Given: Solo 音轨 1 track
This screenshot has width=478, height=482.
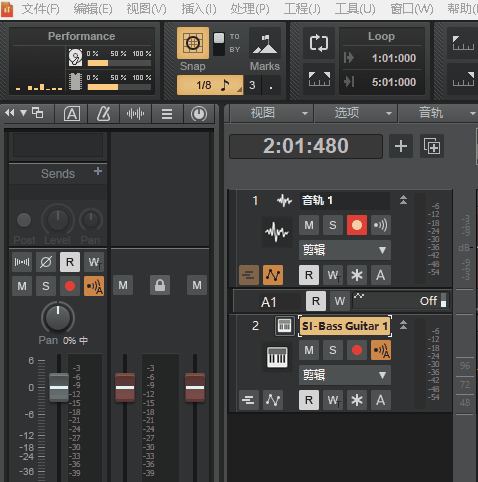Looking at the screenshot, I should point(333,225).
